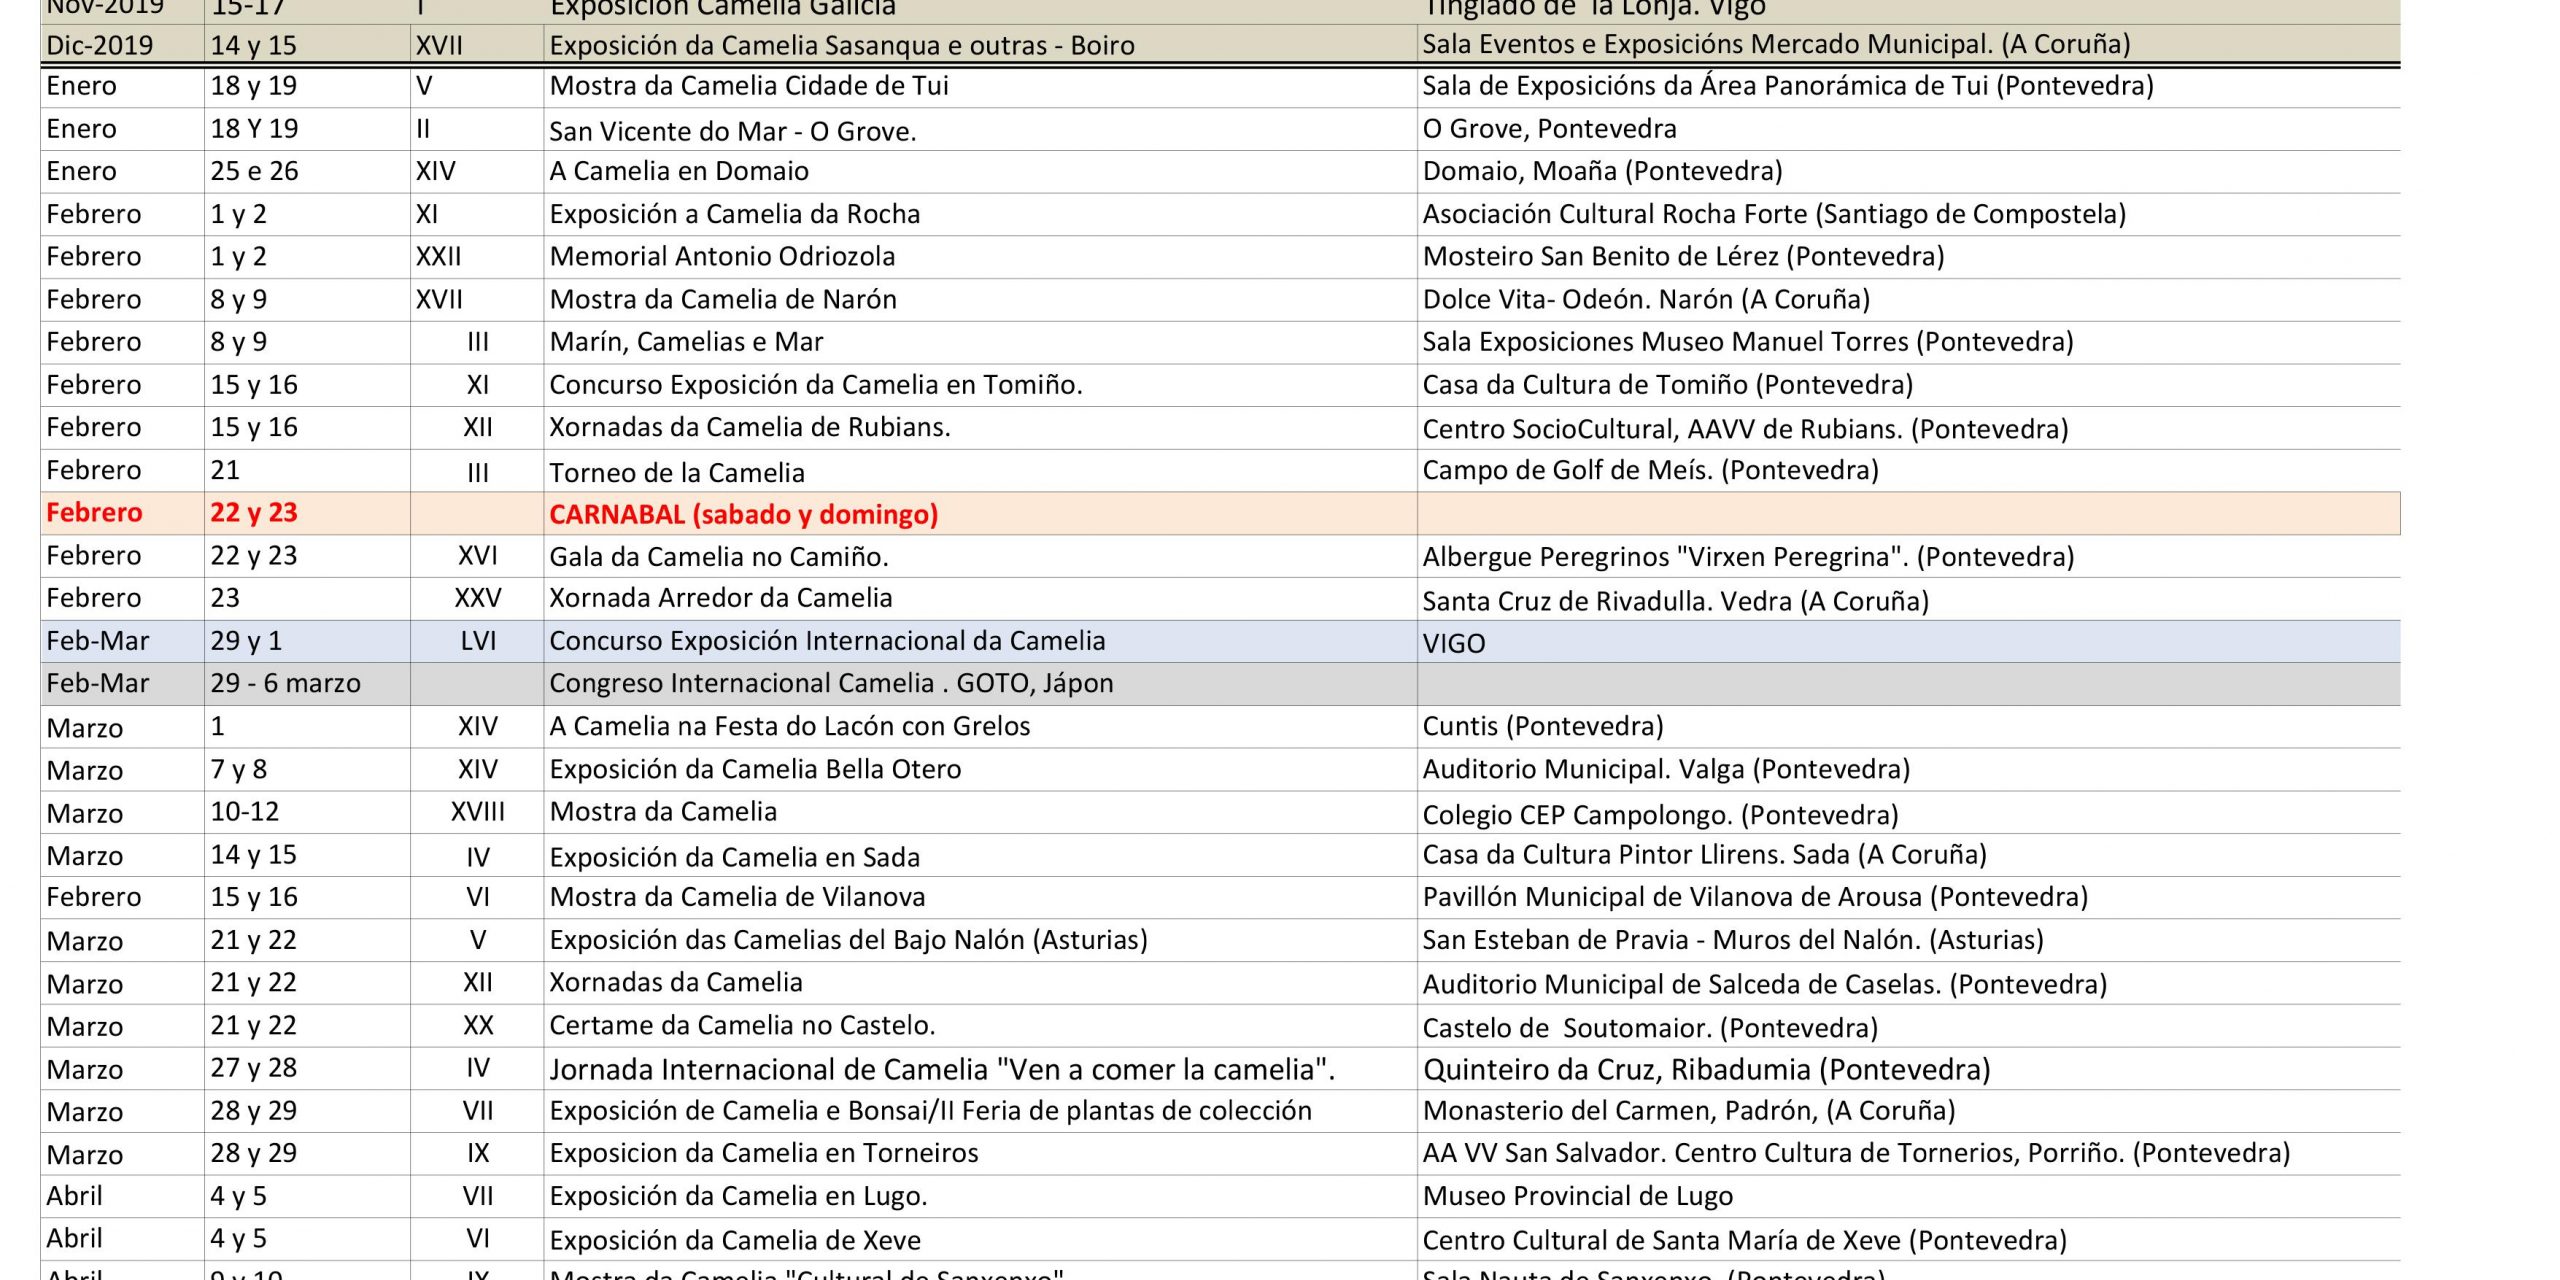This screenshot has width=2560, height=1280.
Task: Click Quinteiro da Cruz, Ribadumia cell
Action: (1706, 1070)
